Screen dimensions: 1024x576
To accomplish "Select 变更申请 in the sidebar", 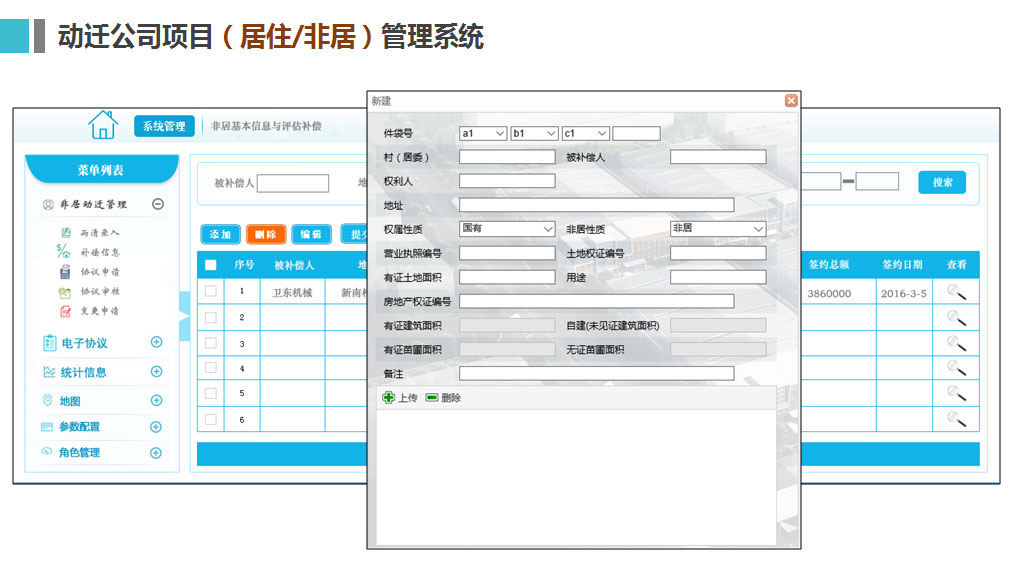I will click(99, 311).
